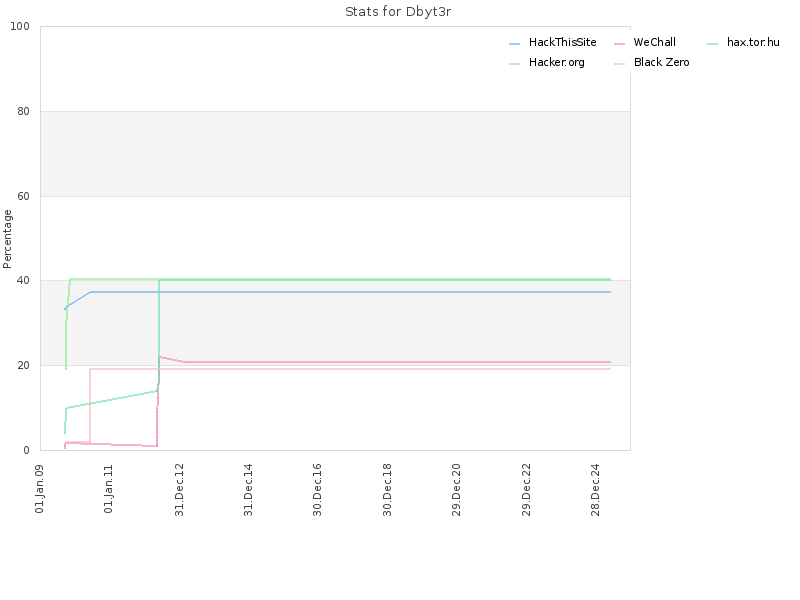
Task: Click the Hacker.org legend label
Action: click(557, 62)
